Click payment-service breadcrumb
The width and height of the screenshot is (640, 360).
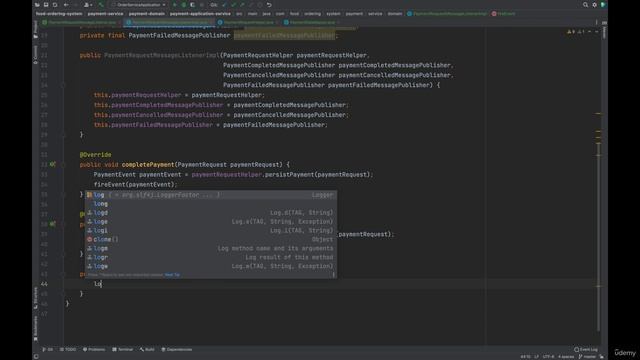pyautogui.click(x=105, y=13)
